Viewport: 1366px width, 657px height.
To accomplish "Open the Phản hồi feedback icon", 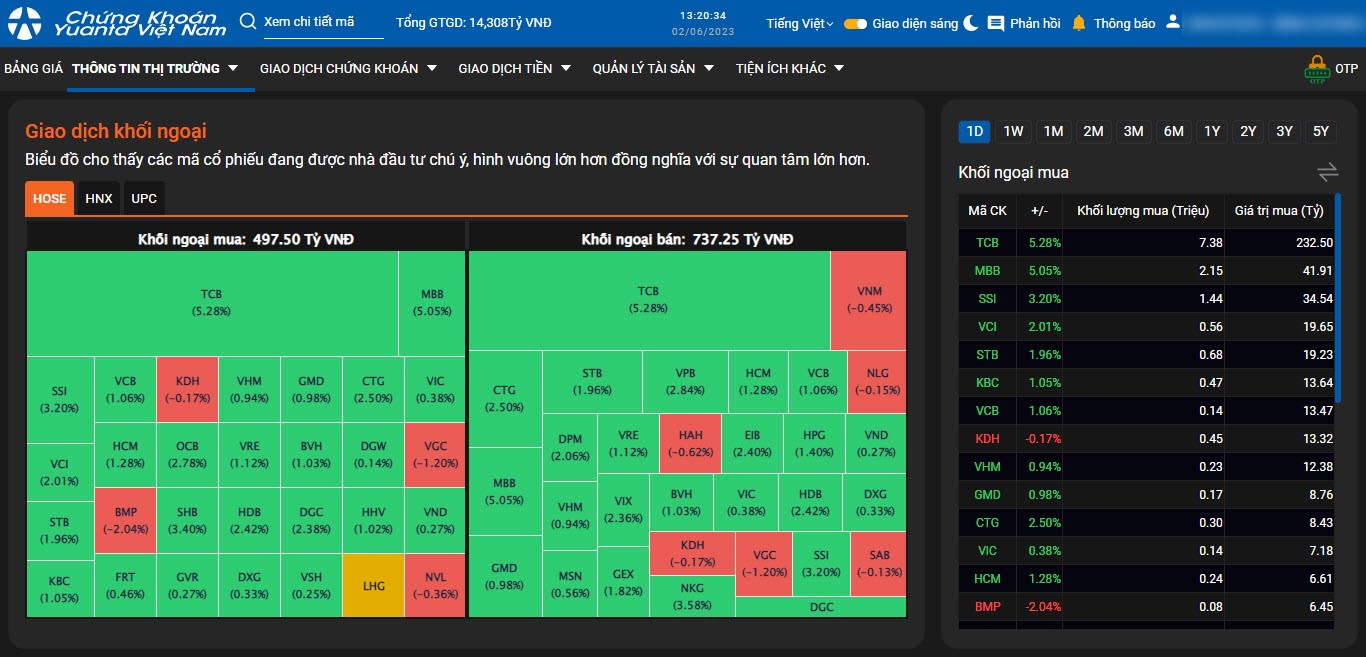I will pyautogui.click(x=996, y=23).
